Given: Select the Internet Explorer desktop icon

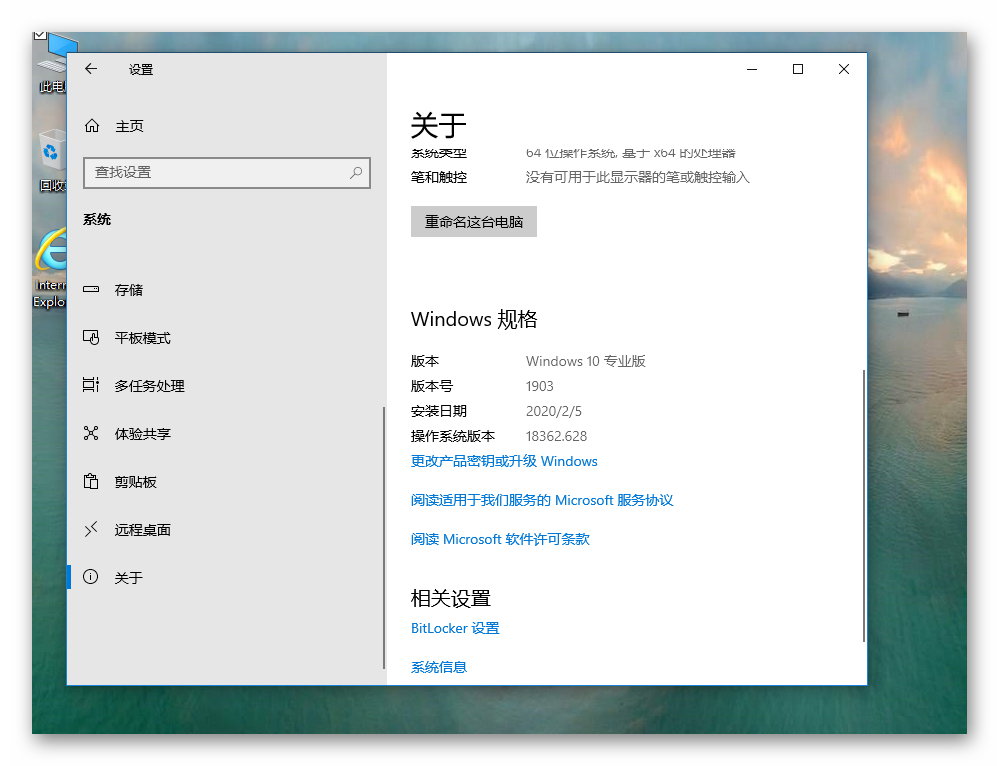Looking at the screenshot, I should [50, 268].
